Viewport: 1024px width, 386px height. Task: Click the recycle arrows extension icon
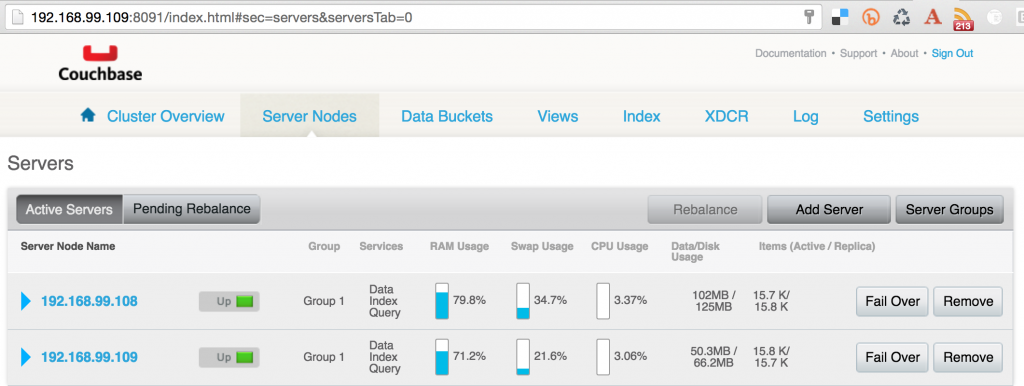pyautogui.click(x=902, y=18)
